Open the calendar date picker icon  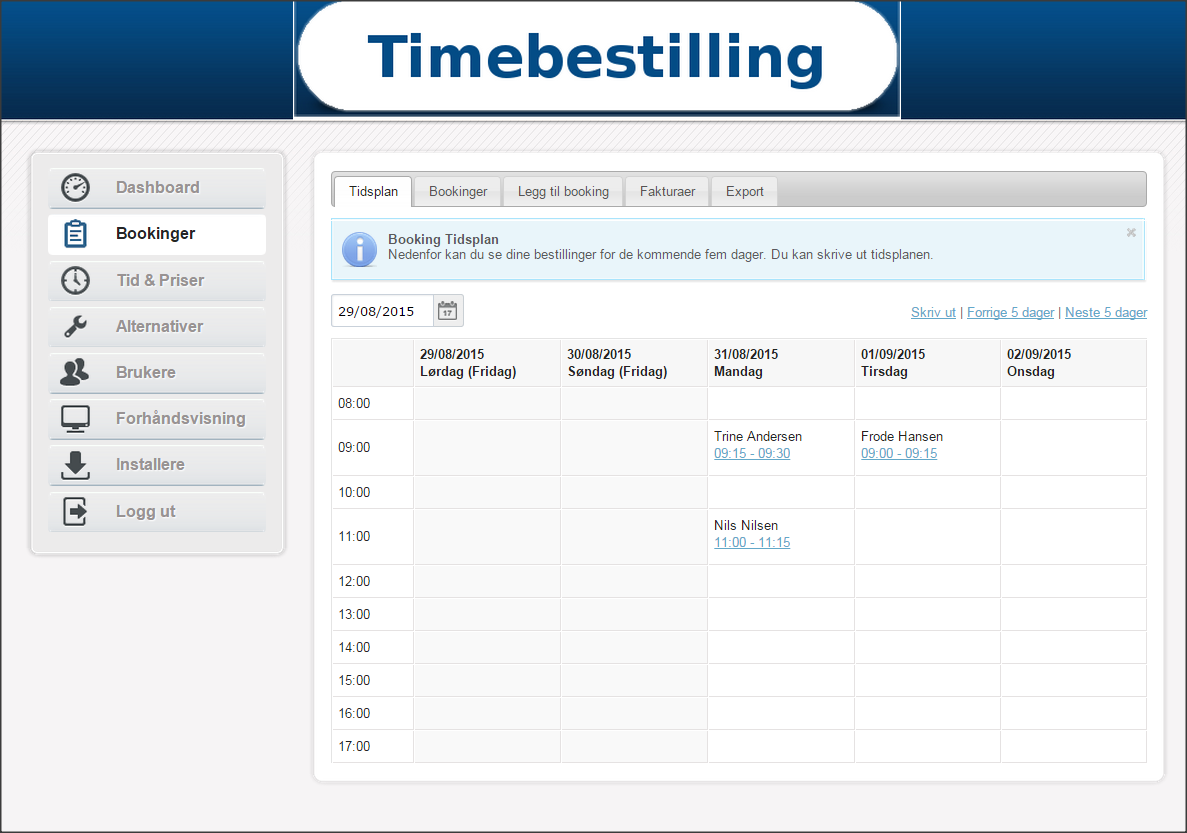tap(448, 311)
